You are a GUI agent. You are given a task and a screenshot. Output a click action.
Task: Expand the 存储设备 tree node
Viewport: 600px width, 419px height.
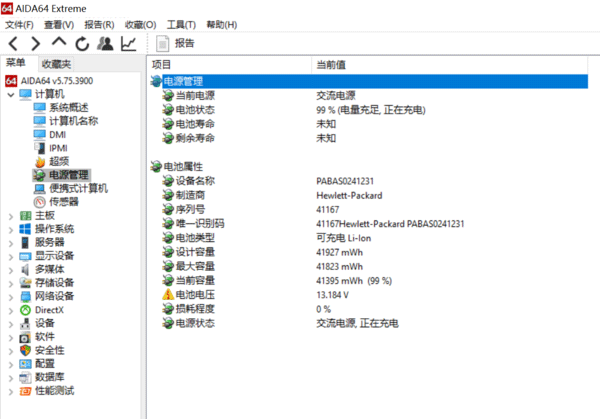point(11,284)
